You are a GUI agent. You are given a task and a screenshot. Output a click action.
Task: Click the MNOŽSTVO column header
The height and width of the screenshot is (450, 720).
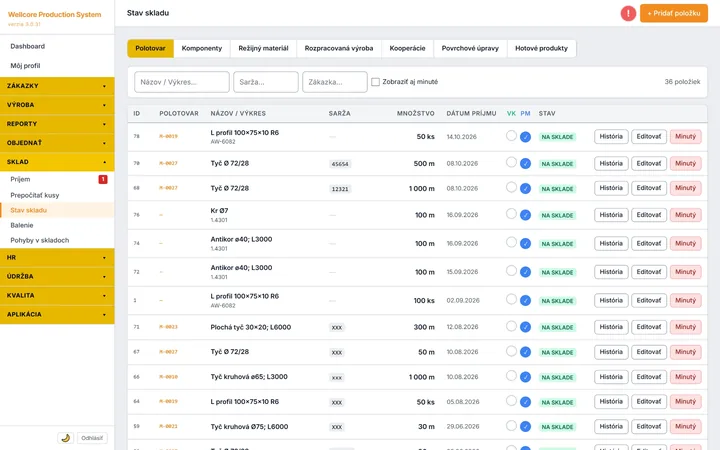pos(416,113)
